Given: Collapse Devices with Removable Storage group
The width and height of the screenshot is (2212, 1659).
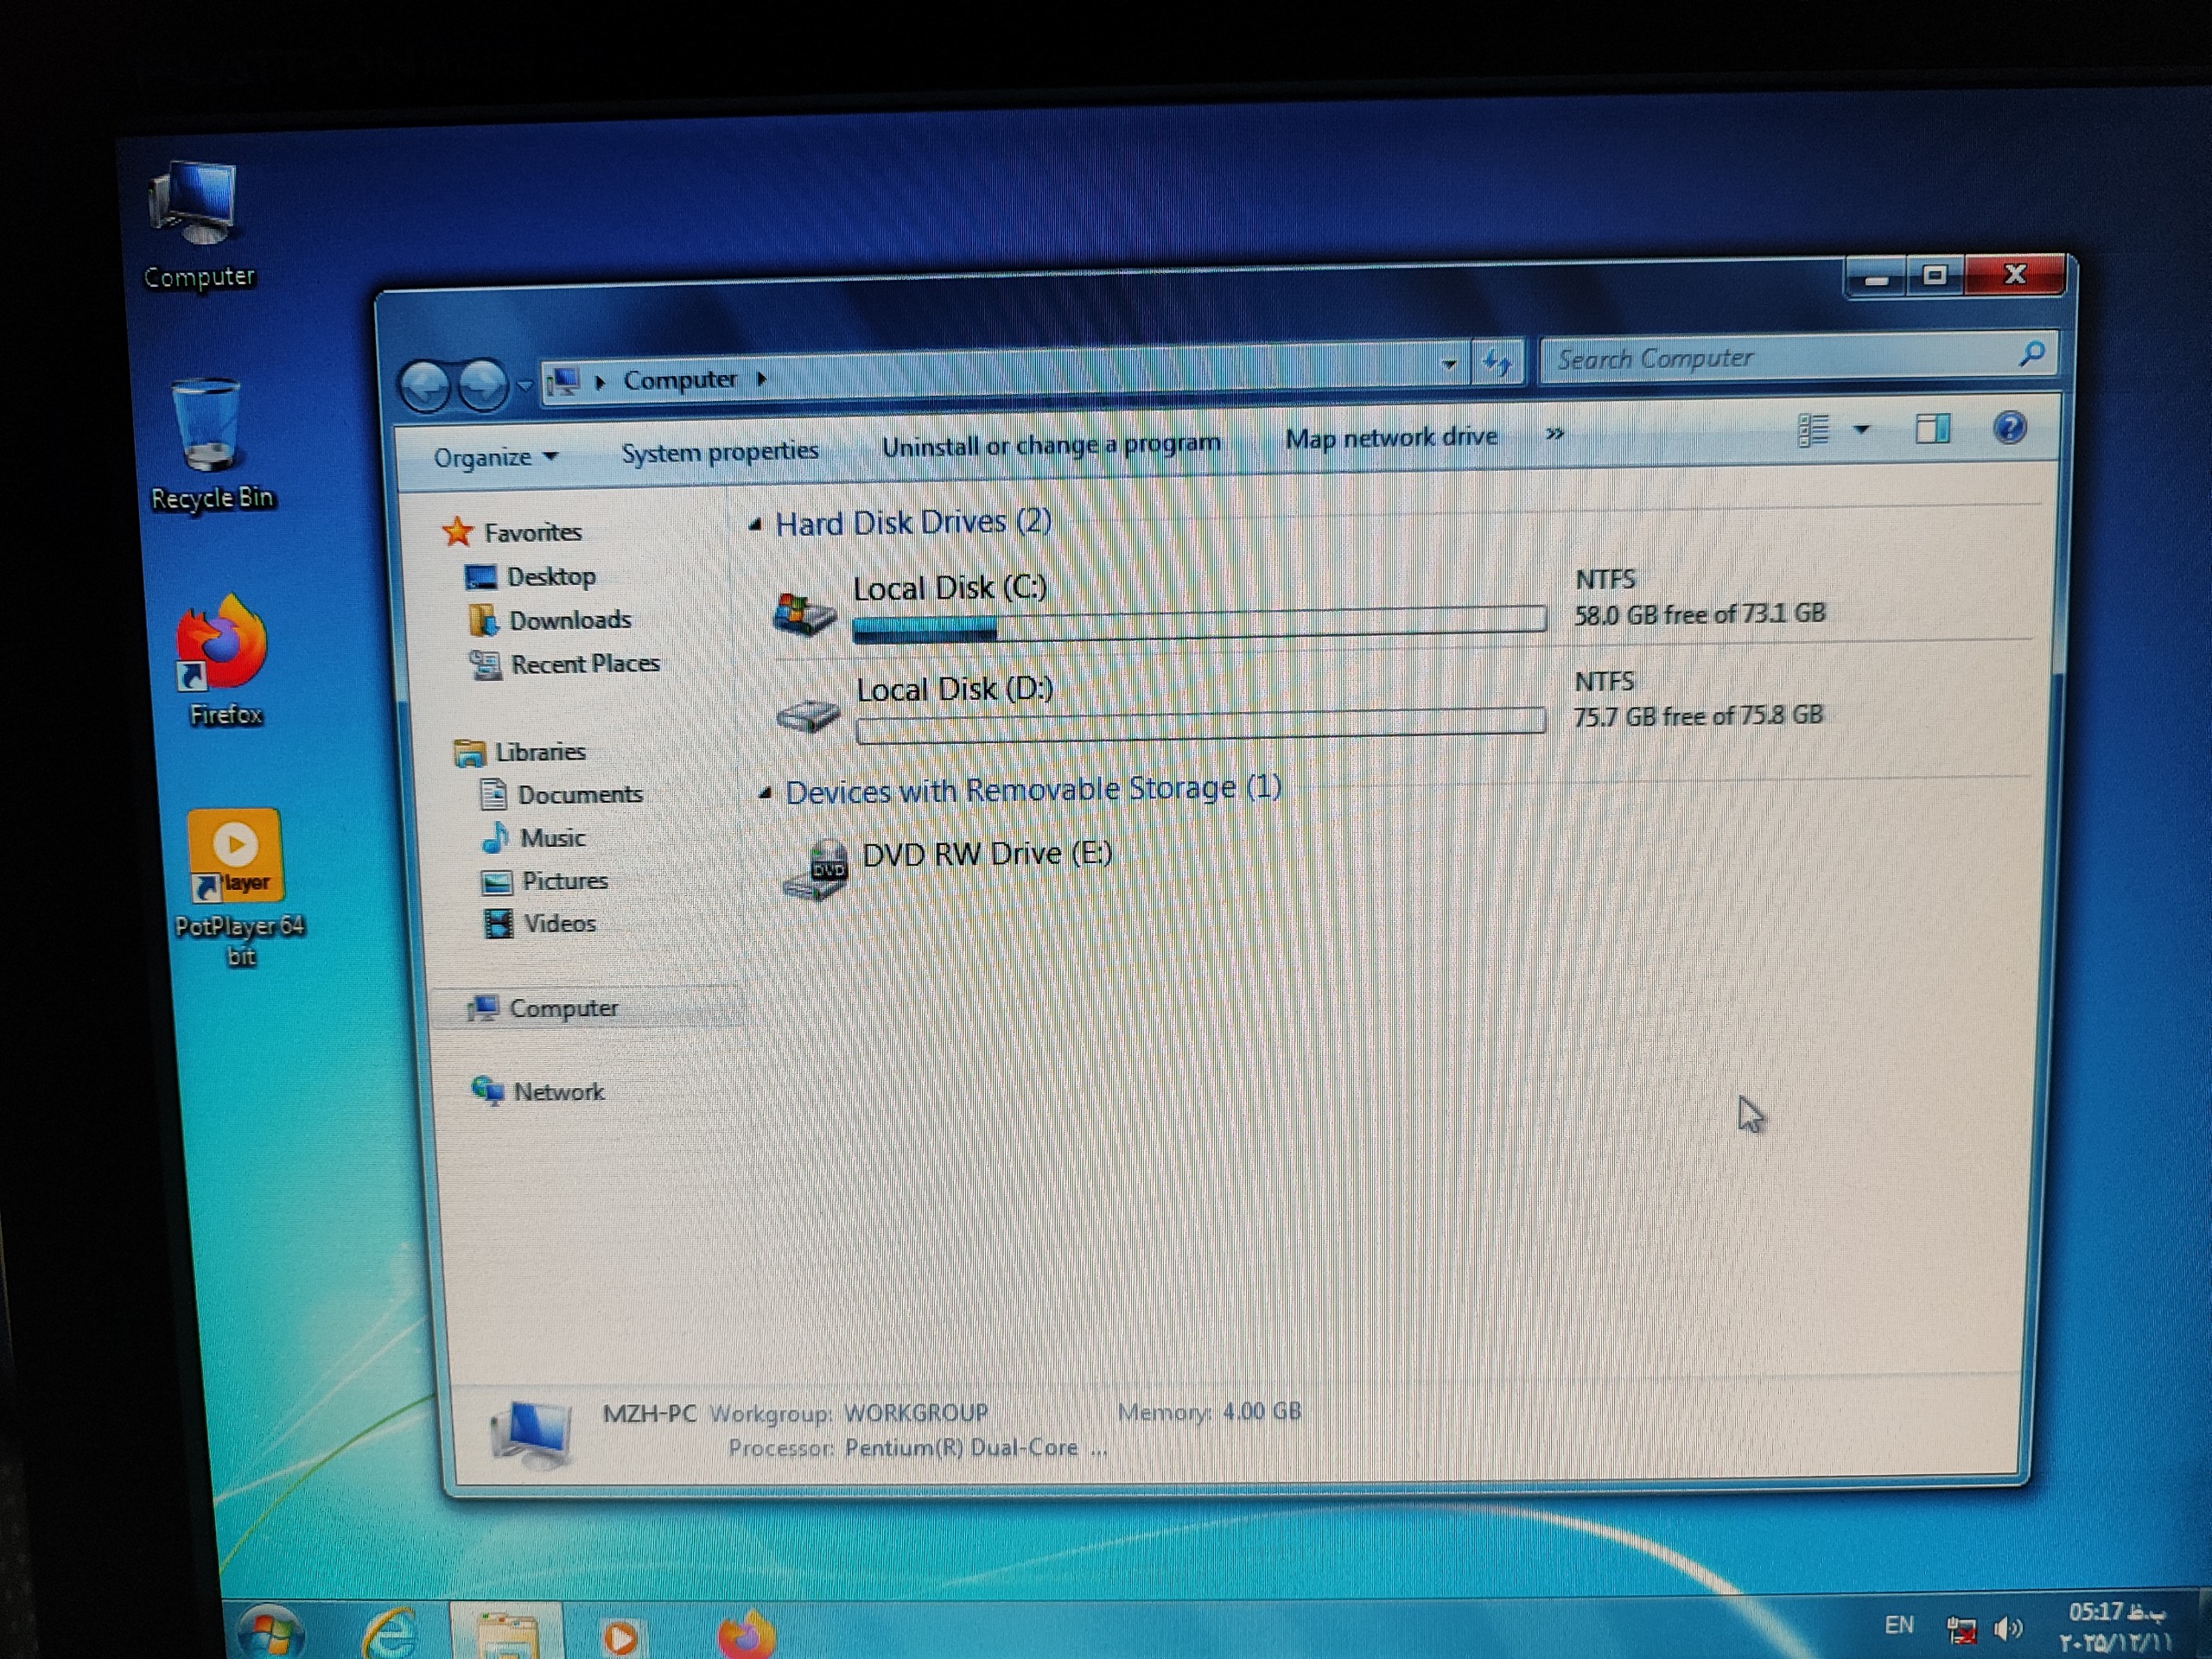Looking at the screenshot, I should [765, 793].
